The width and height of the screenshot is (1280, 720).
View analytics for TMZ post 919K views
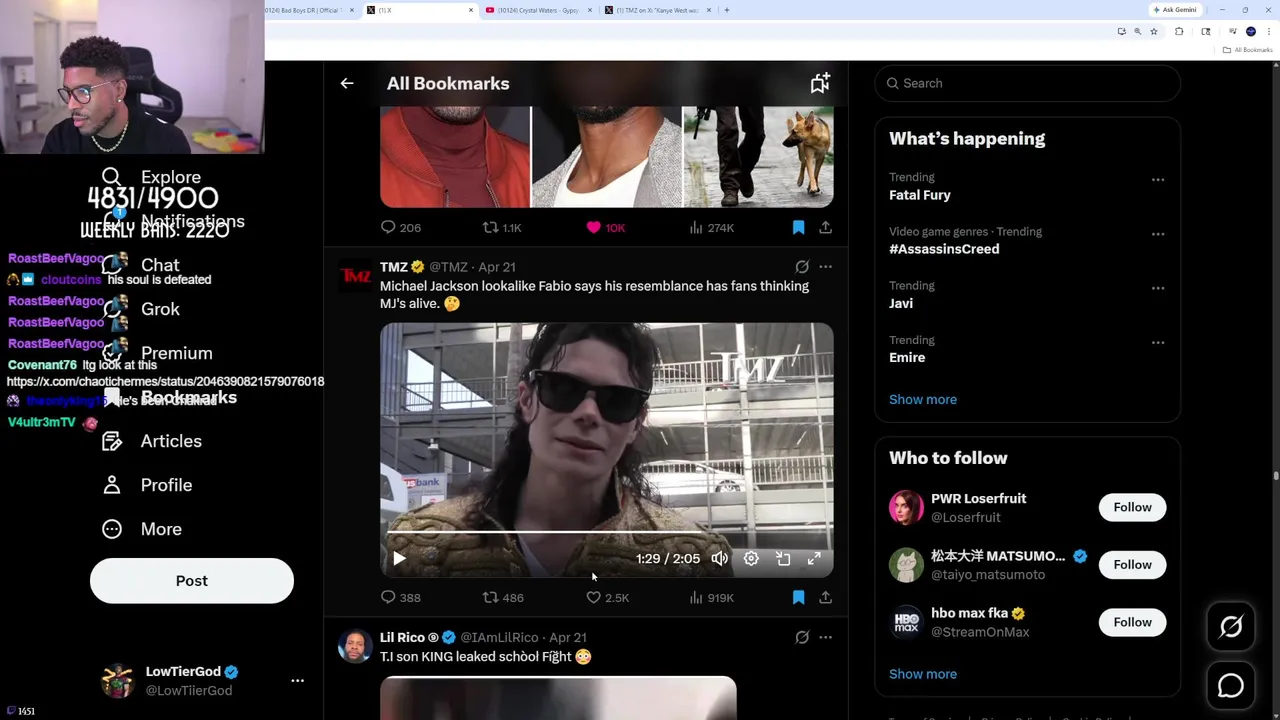tap(712, 598)
